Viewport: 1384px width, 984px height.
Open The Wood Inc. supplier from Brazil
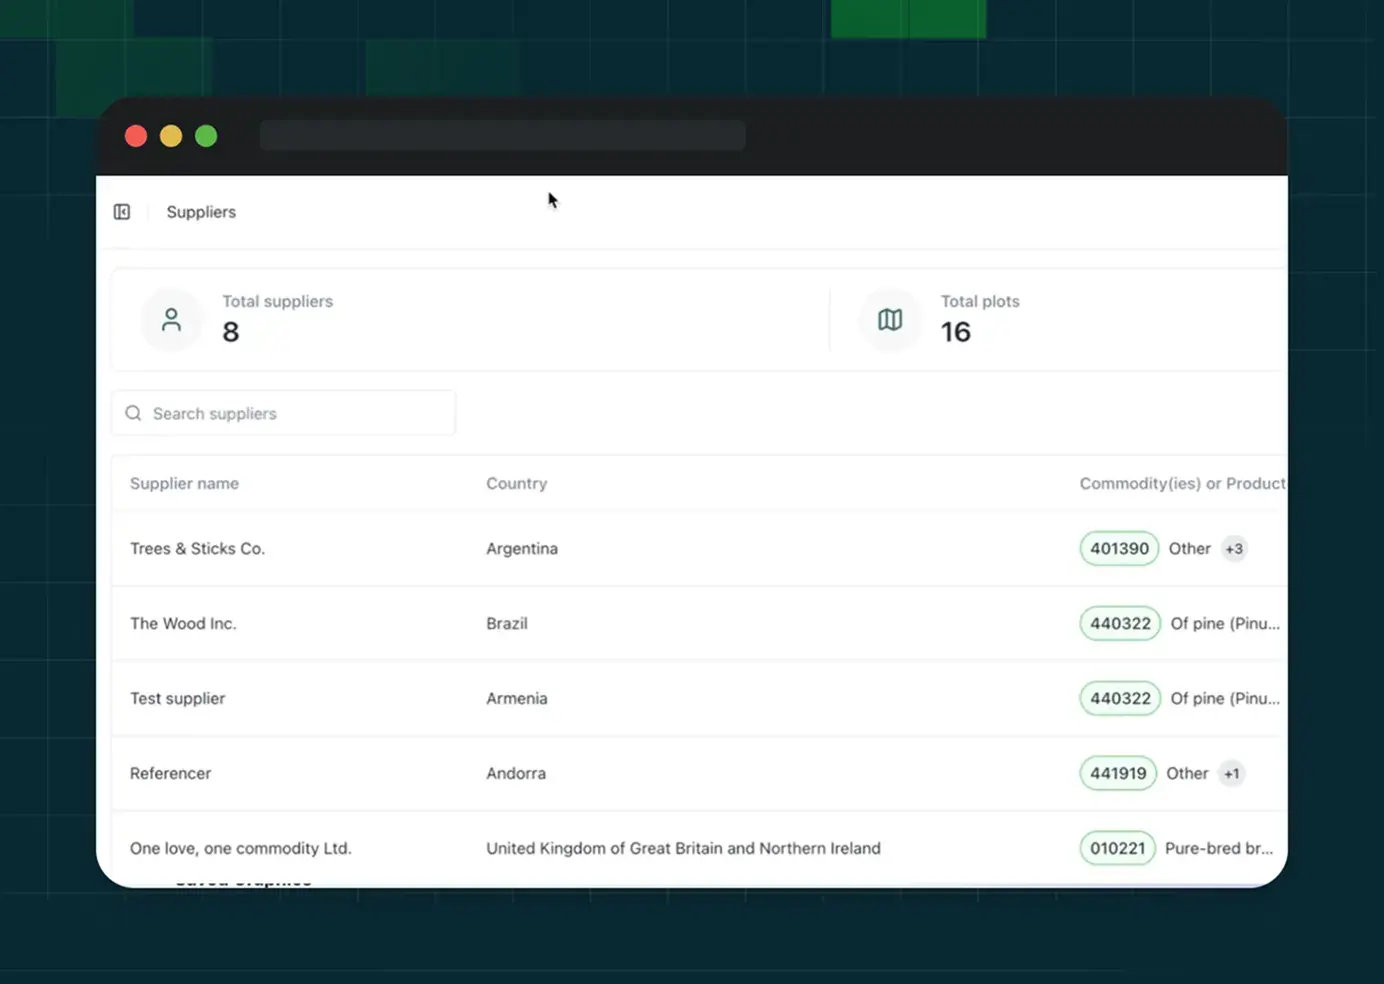(x=183, y=623)
